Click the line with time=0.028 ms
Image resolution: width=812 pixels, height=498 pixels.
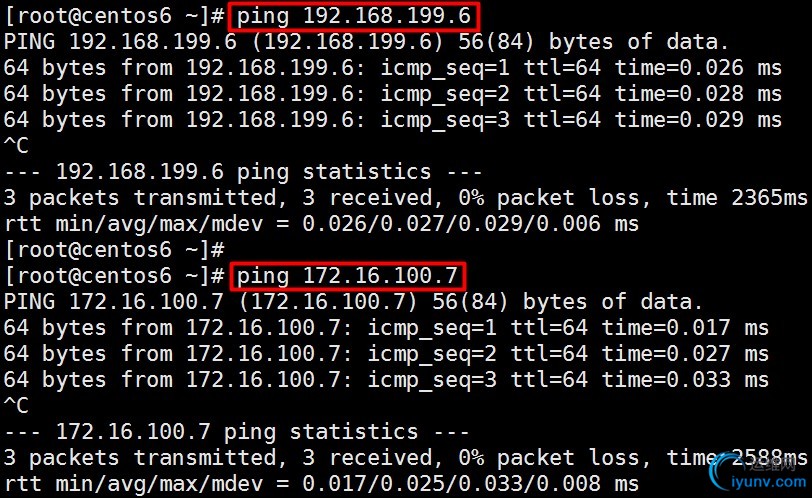pos(393,94)
